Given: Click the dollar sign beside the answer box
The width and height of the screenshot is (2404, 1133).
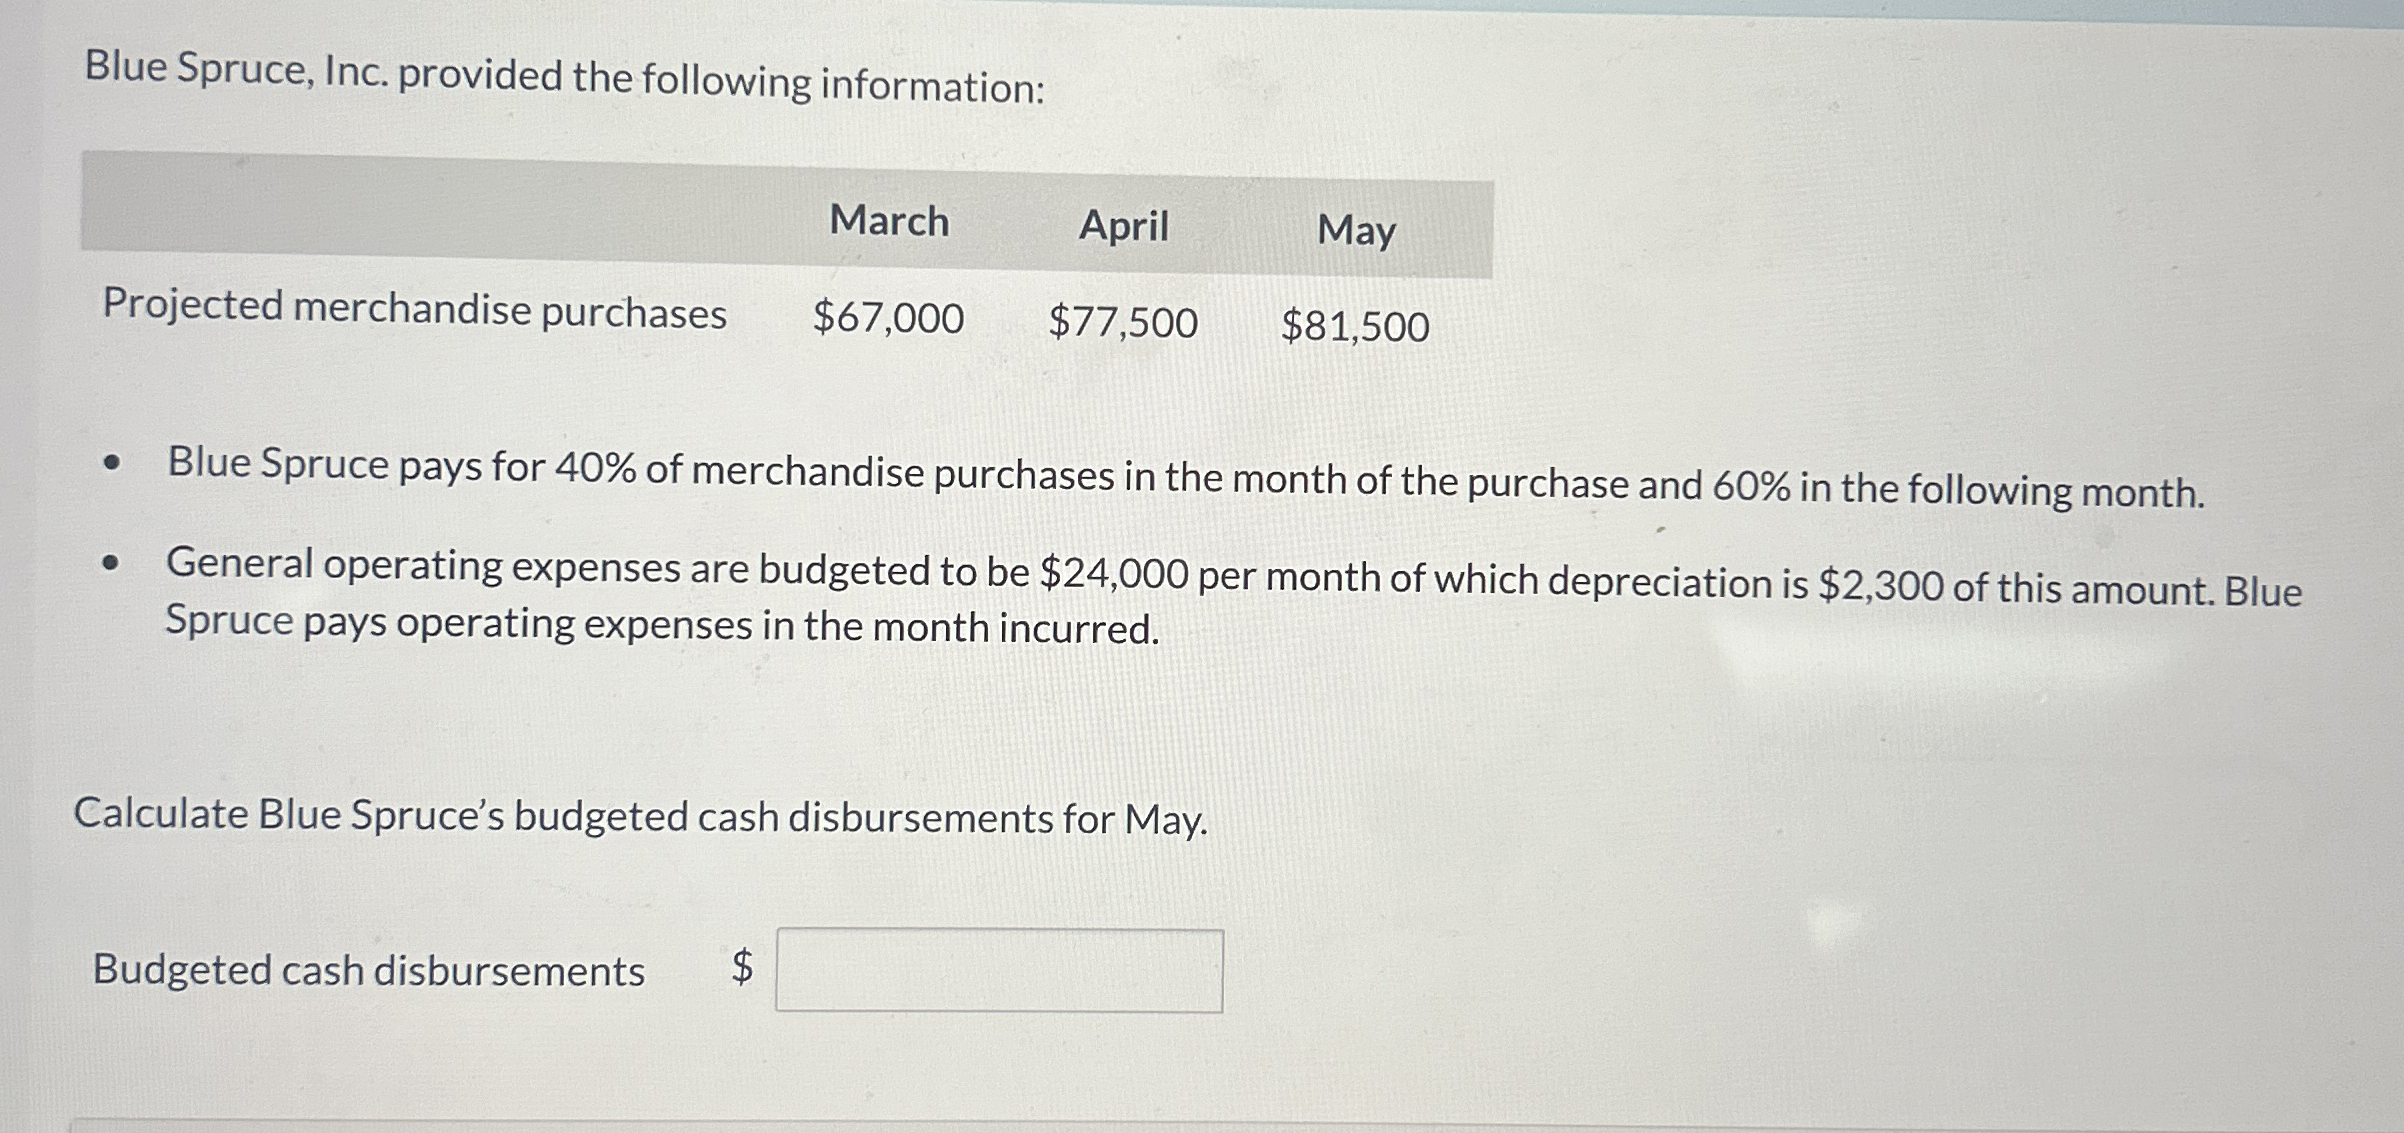Looking at the screenshot, I should click(741, 966).
